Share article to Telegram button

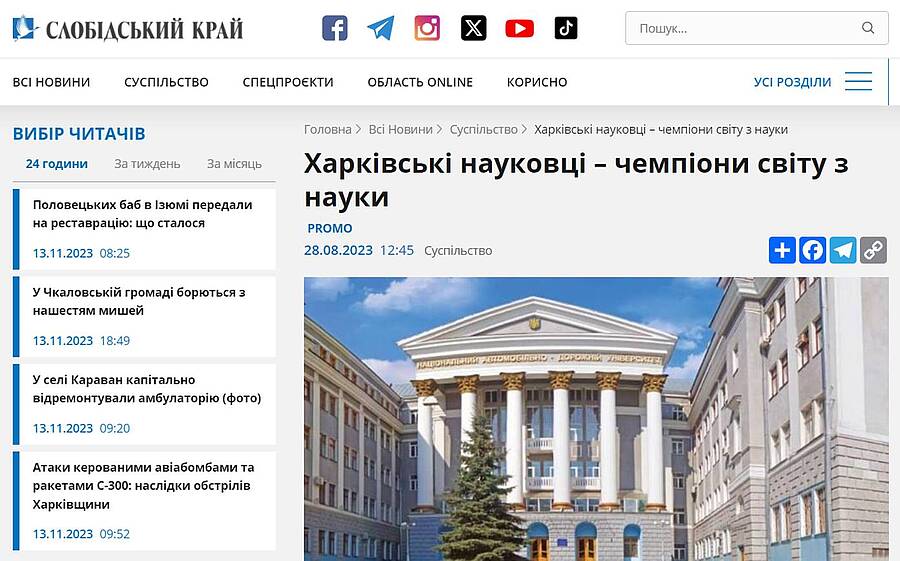(843, 250)
